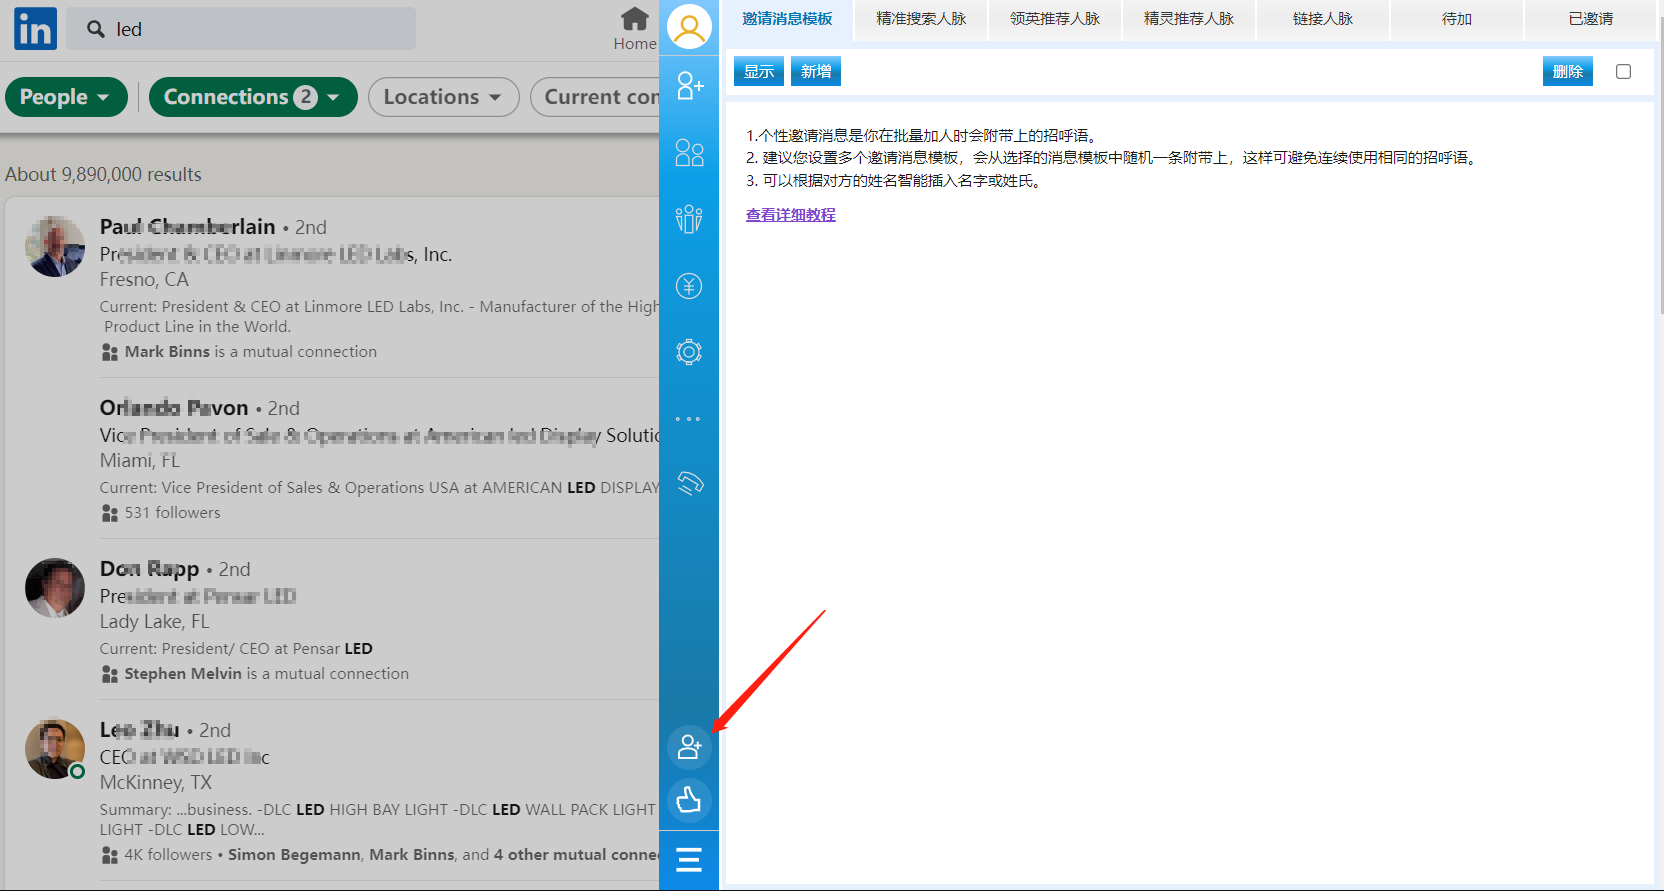The image size is (1664, 891).
Task: Click the user profile avatar icon in sidebar
Action: [689, 27]
